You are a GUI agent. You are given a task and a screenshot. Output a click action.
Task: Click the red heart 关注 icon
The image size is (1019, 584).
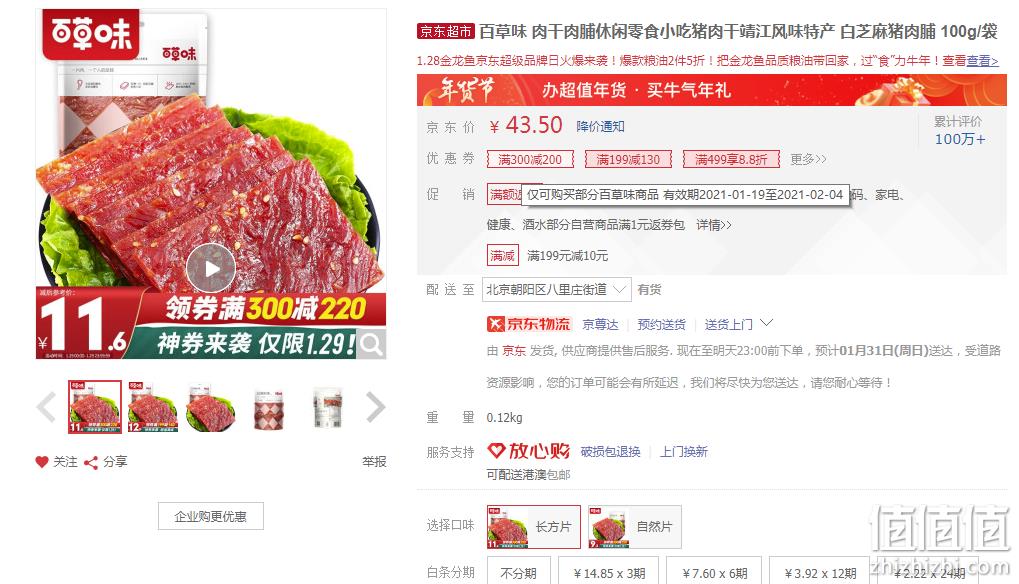[42, 462]
